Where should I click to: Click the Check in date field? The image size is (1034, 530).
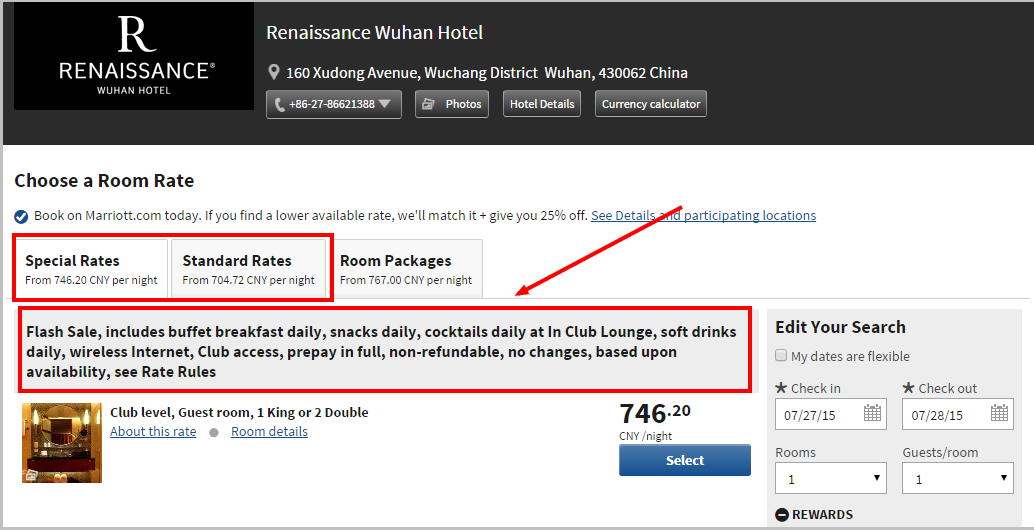tap(831, 414)
